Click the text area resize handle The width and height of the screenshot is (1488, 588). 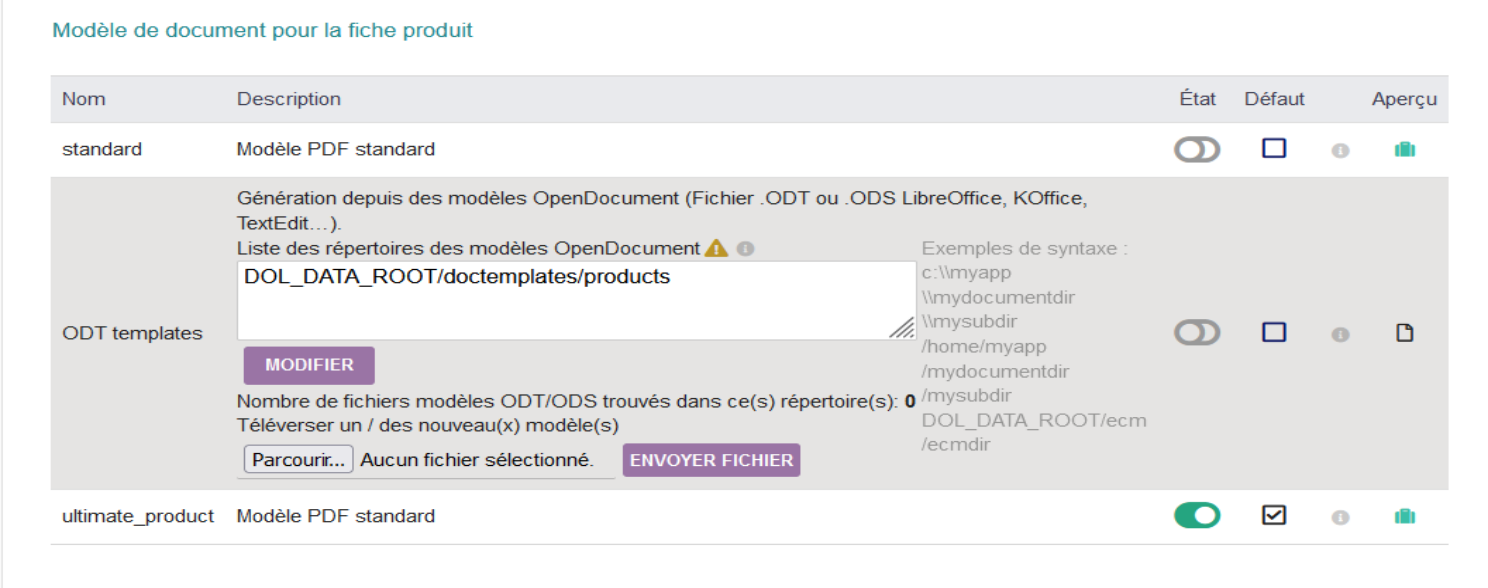point(902,327)
